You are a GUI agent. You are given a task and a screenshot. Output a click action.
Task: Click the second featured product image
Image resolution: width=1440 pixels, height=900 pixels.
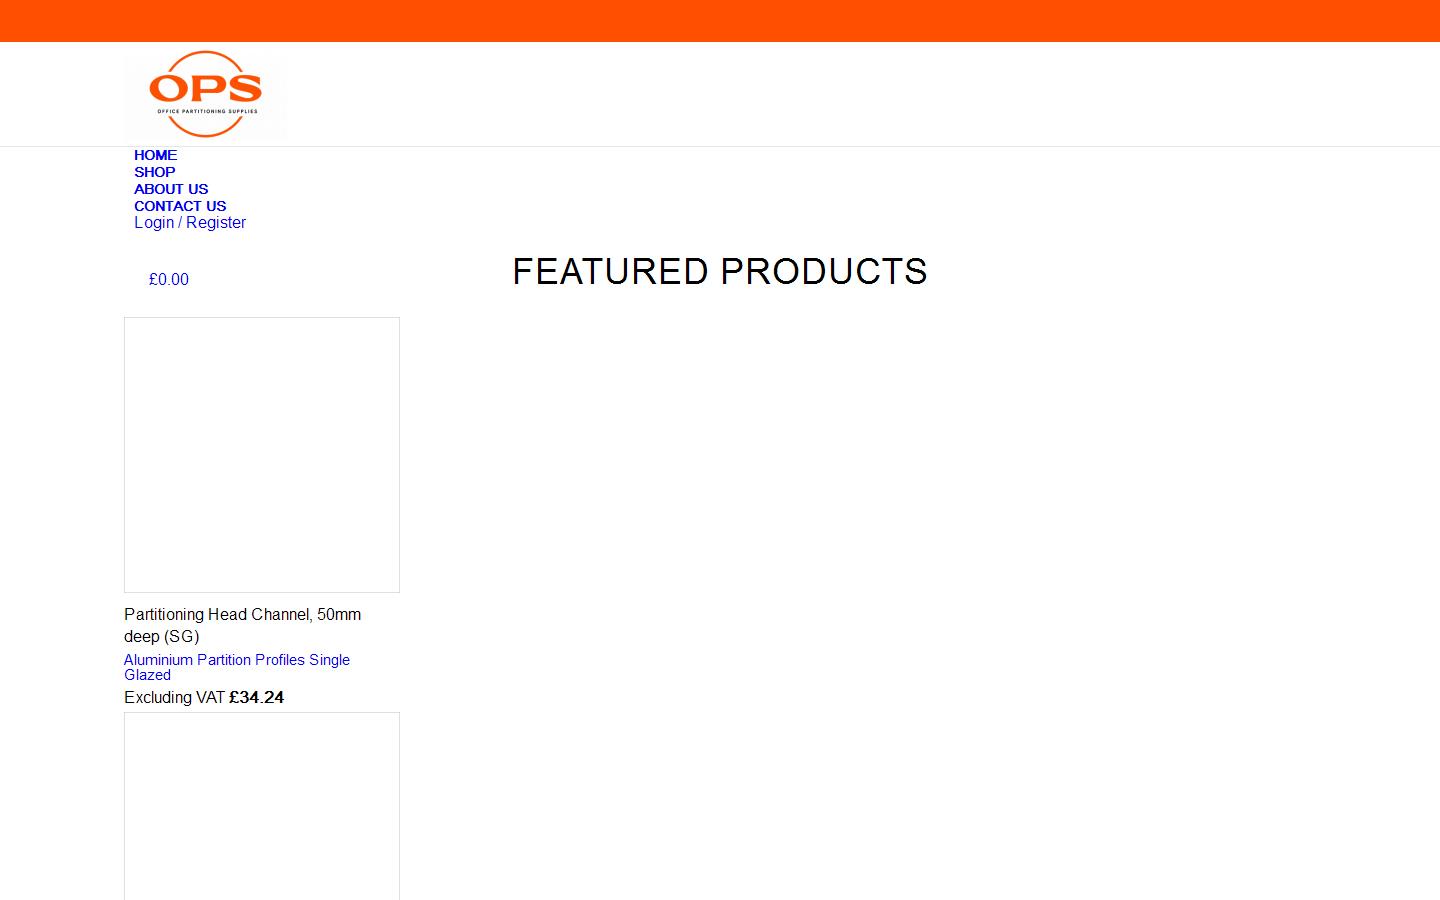pyautogui.click(x=262, y=805)
